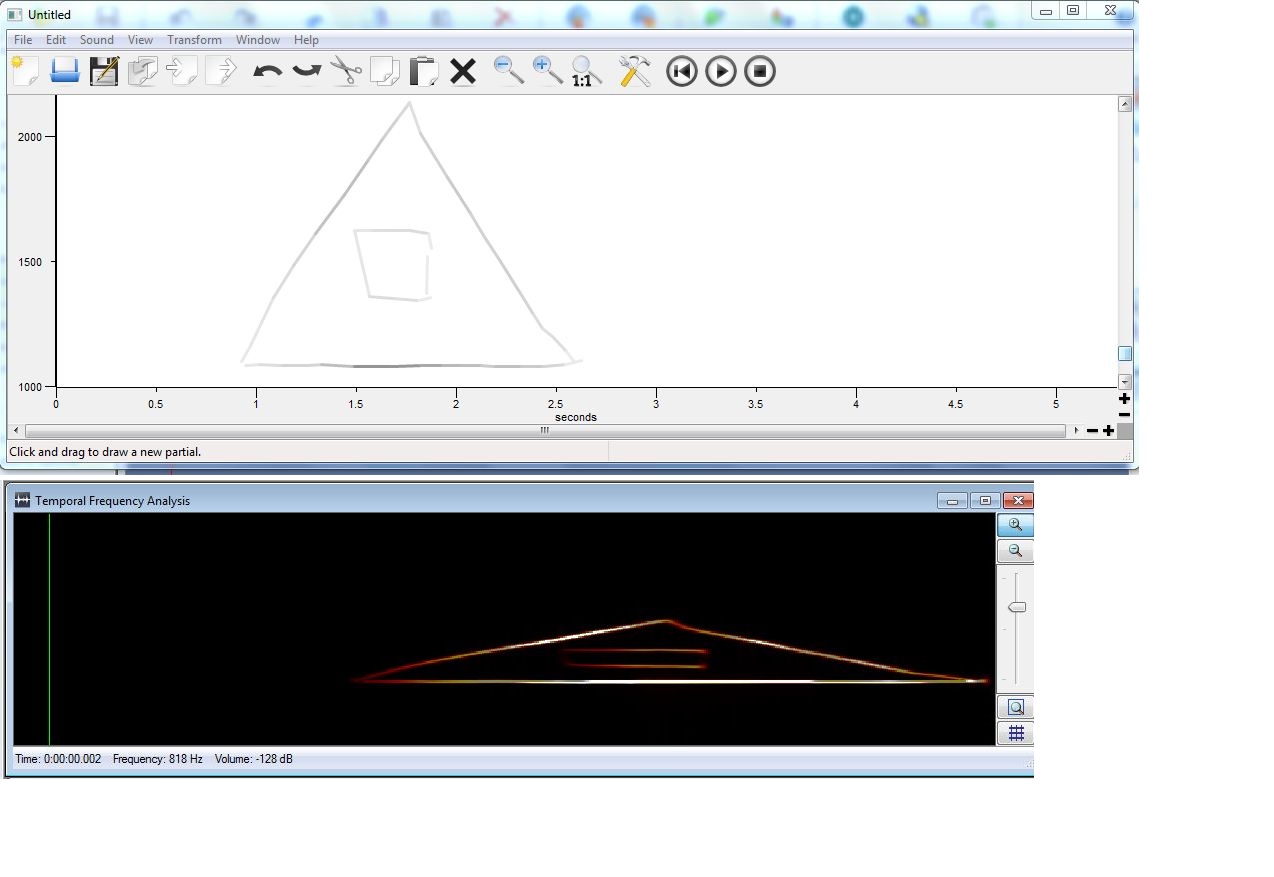Undo the last drawn partial
Screen dimensions: 1274x877
click(267, 72)
